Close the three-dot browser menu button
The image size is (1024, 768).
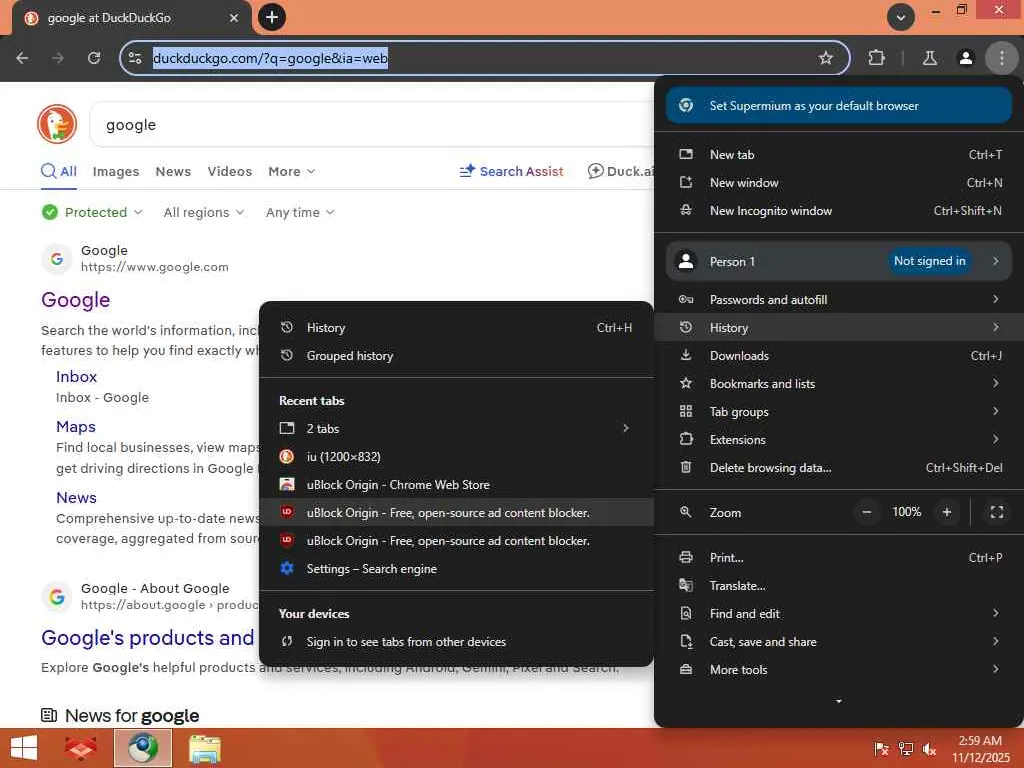tap(1001, 58)
